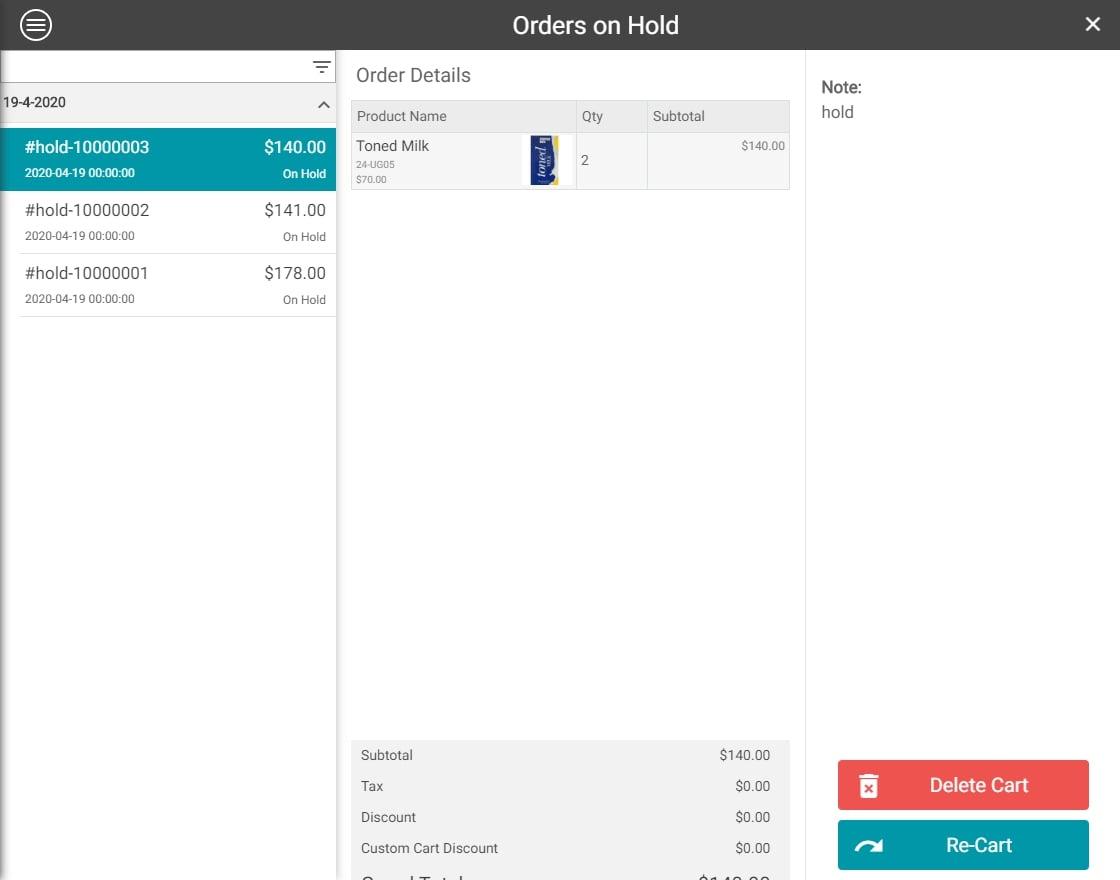Click the Toned Milk product name
The image size is (1120, 880).
click(393, 146)
